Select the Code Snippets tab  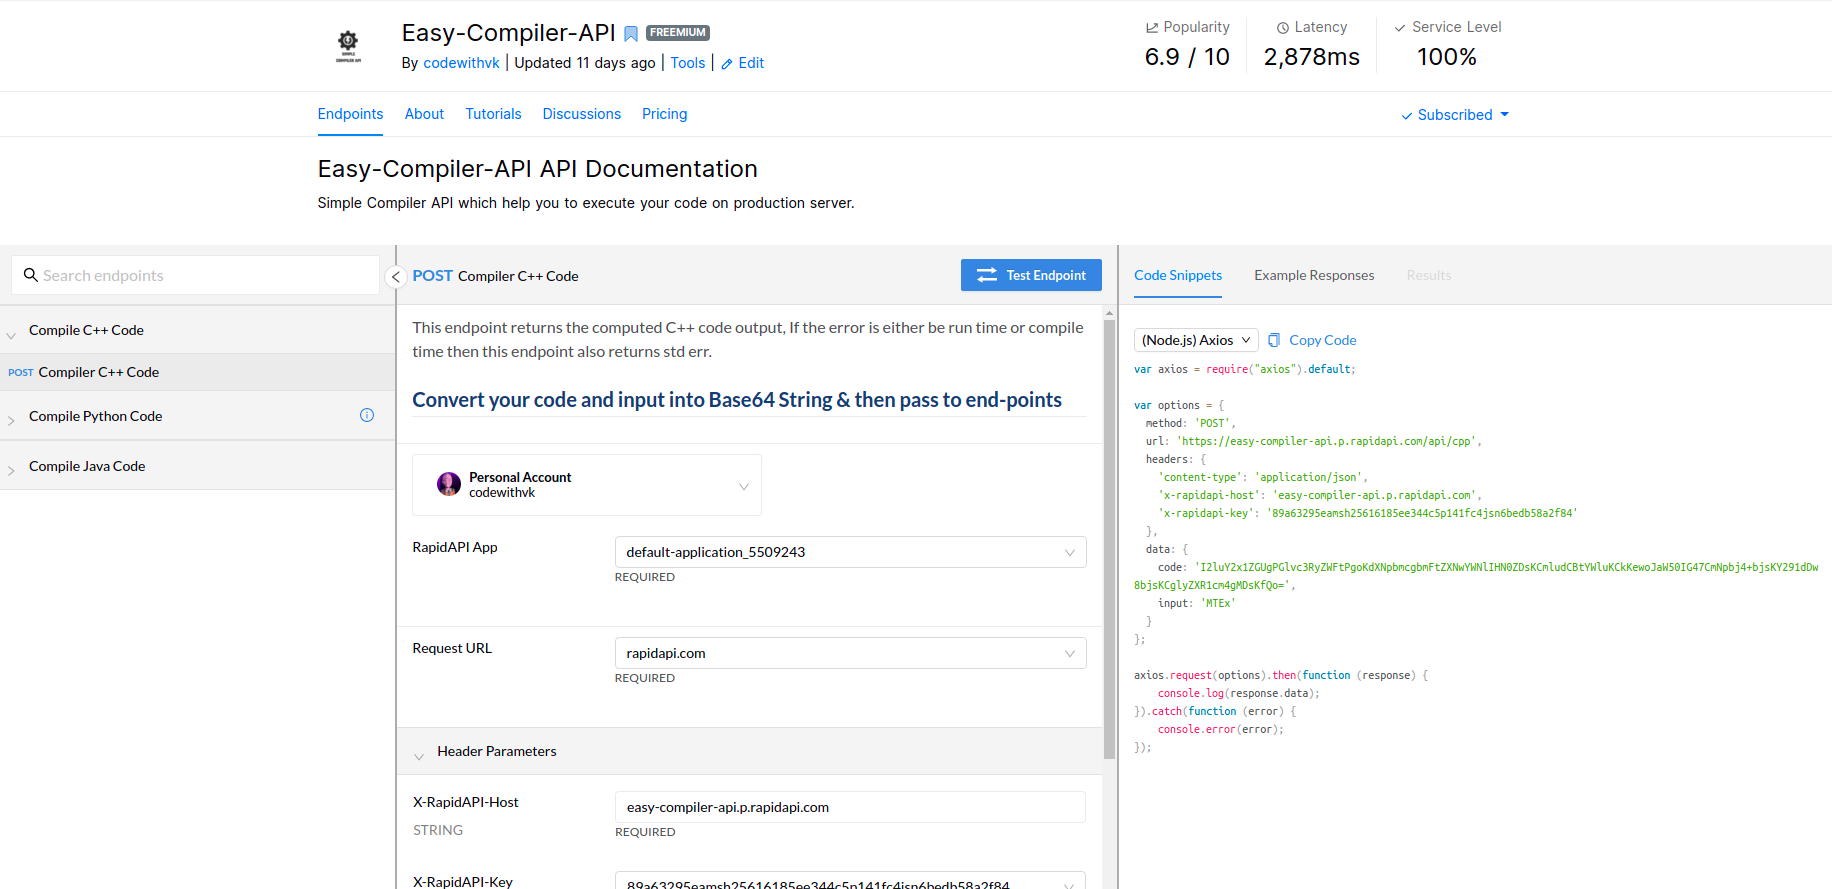click(1178, 275)
